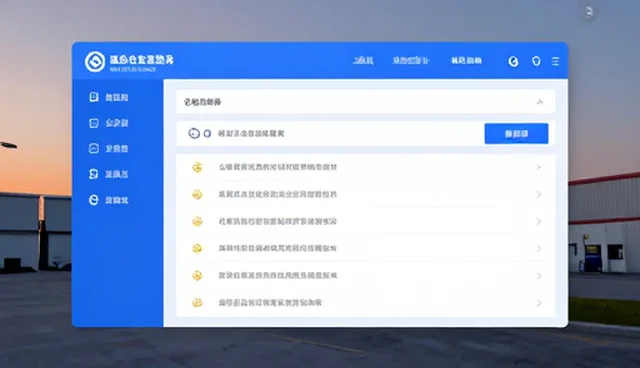Click the yellow icon of the second list row
The width and height of the screenshot is (640, 368).
[197, 194]
